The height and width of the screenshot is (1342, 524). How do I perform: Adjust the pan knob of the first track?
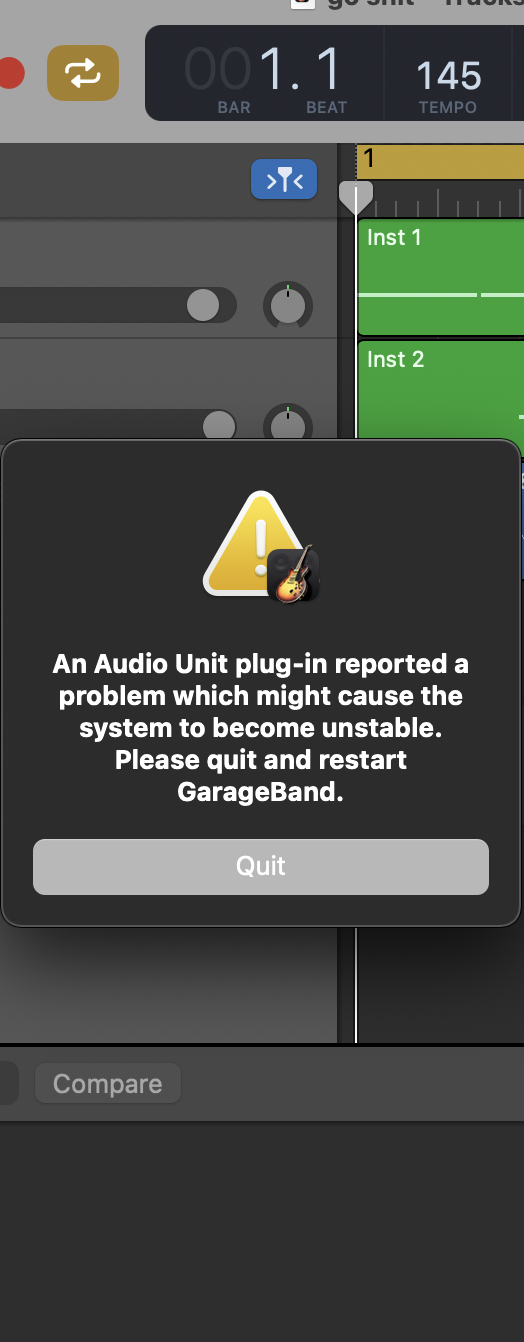(x=288, y=306)
